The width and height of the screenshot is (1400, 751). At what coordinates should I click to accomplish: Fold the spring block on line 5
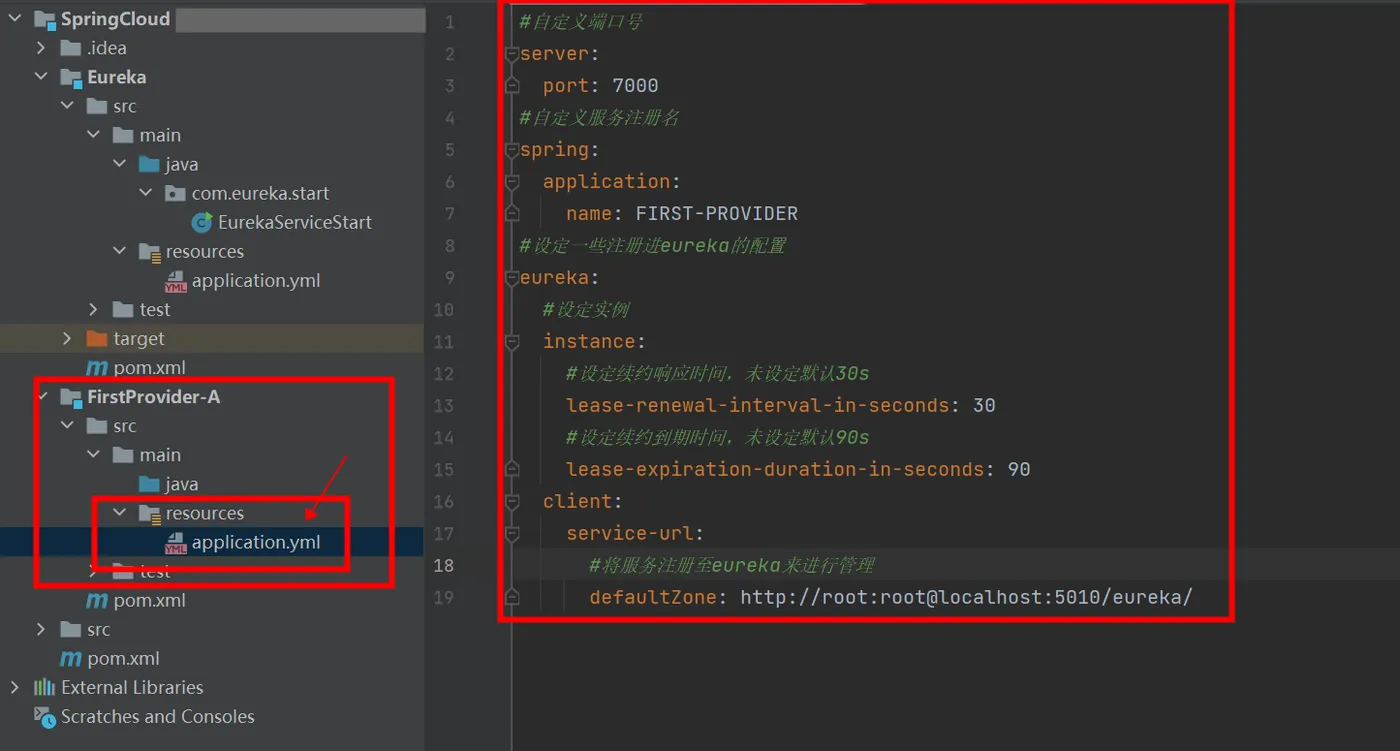coord(512,150)
